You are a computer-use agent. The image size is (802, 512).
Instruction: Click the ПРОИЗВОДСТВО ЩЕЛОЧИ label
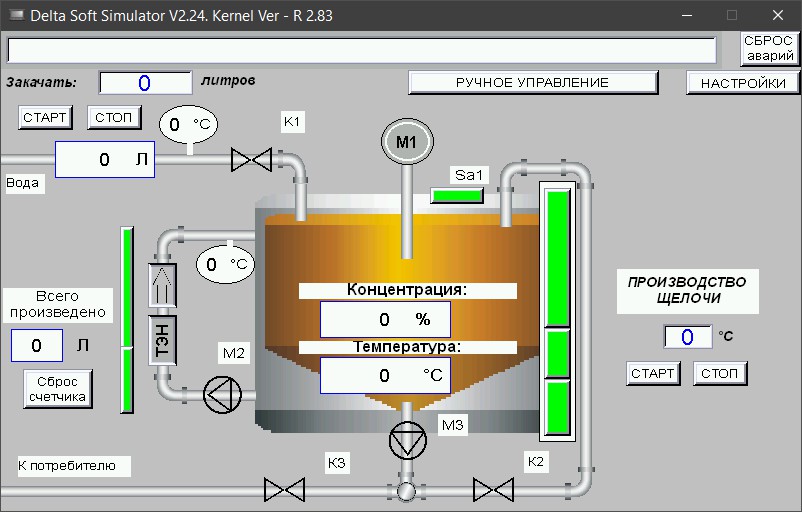coord(687,290)
